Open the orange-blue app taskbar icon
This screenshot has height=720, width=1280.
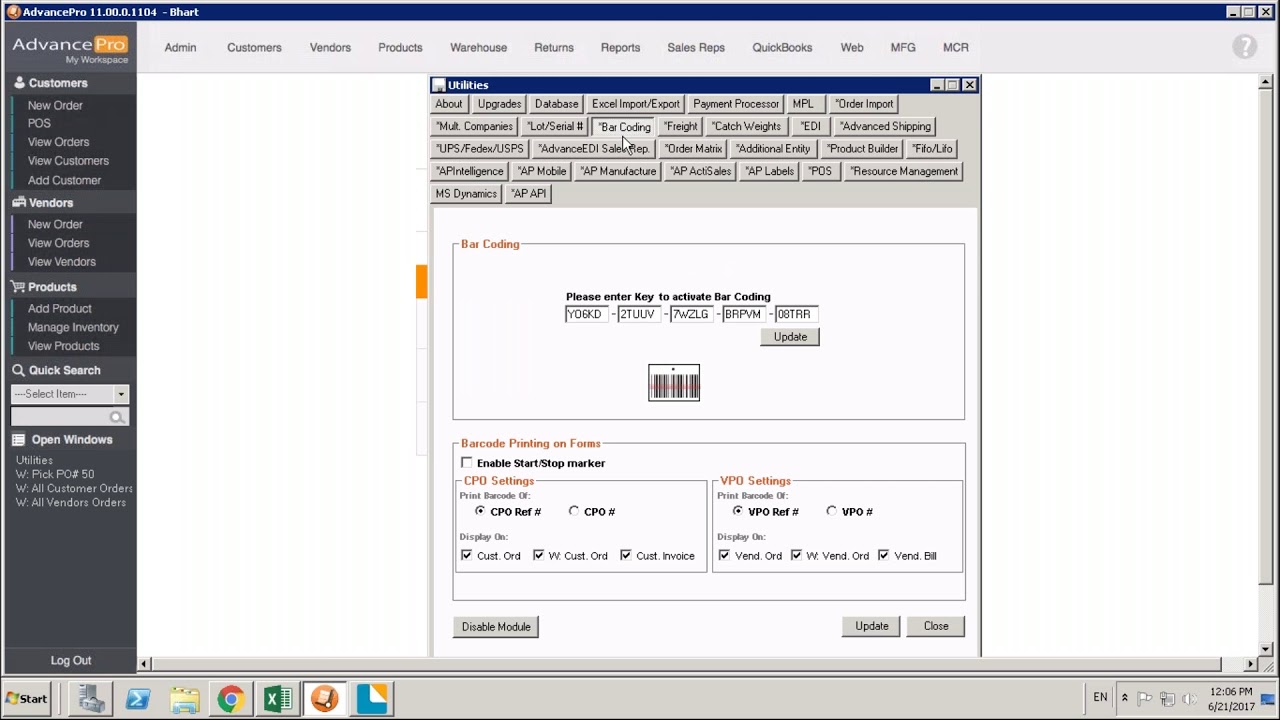point(371,698)
